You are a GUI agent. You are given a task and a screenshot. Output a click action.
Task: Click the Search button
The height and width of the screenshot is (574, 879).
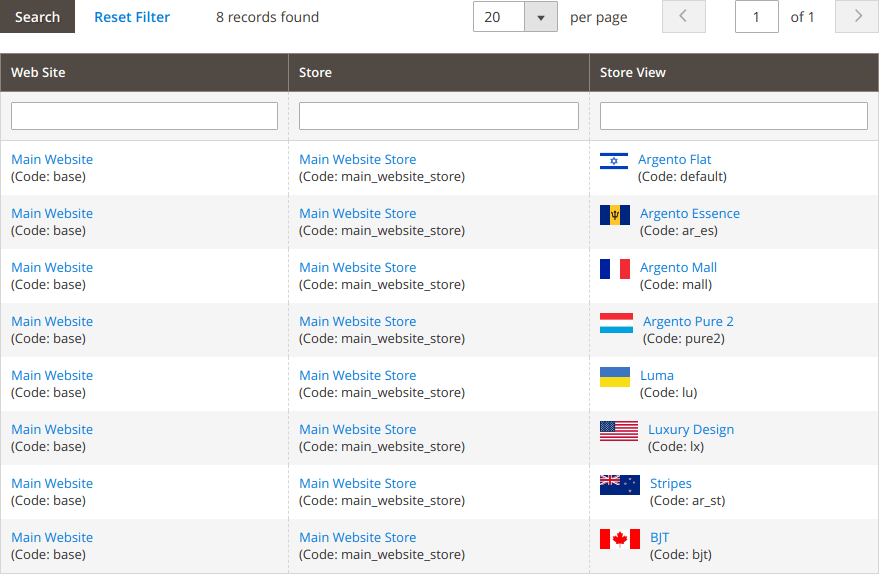coord(37,17)
